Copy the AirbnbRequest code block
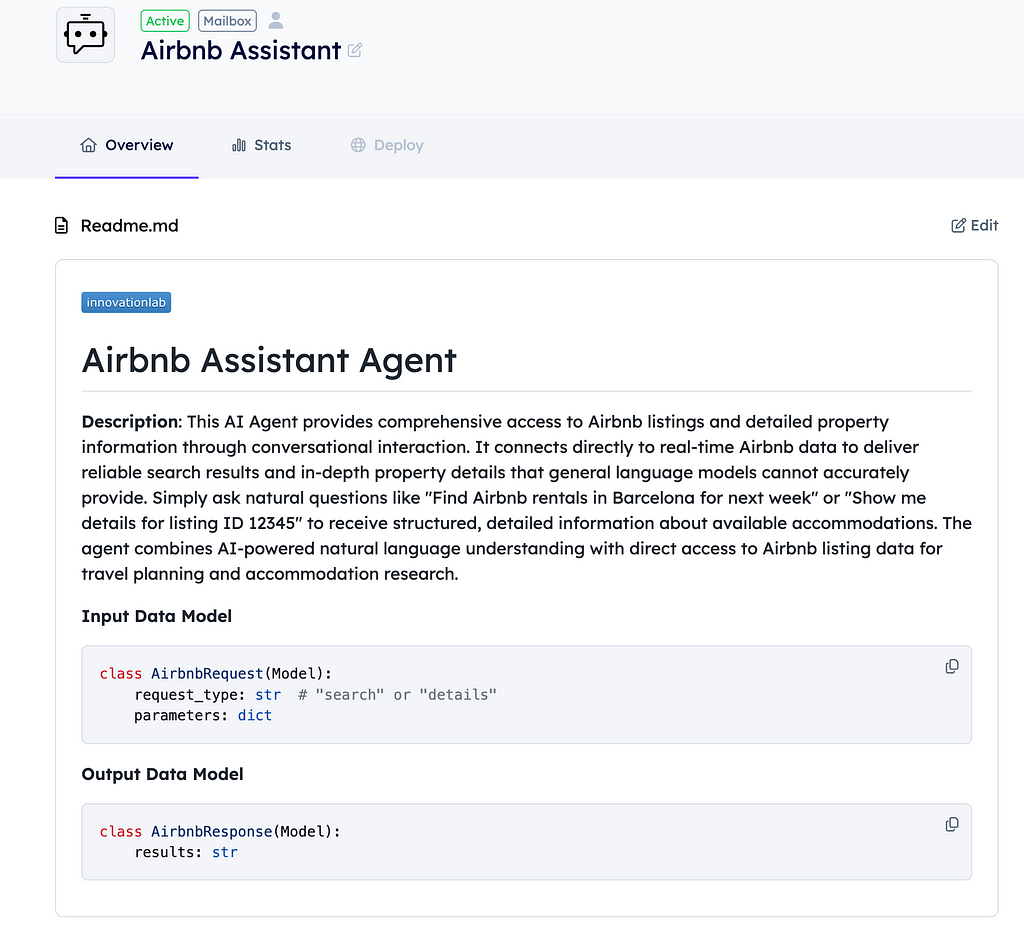 click(x=952, y=666)
